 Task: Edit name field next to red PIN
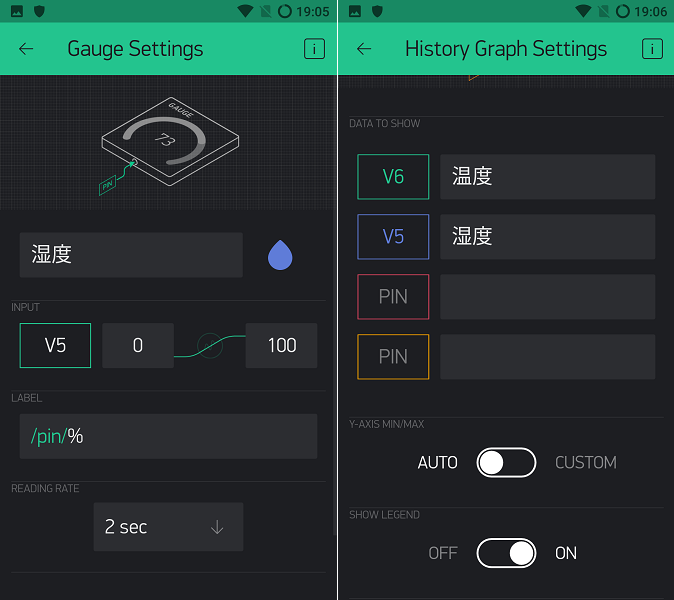(x=548, y=297)
